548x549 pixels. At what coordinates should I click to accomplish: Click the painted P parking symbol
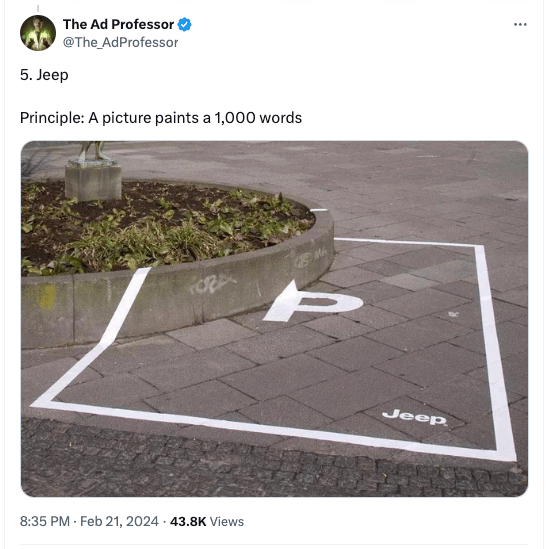(313, 302)
